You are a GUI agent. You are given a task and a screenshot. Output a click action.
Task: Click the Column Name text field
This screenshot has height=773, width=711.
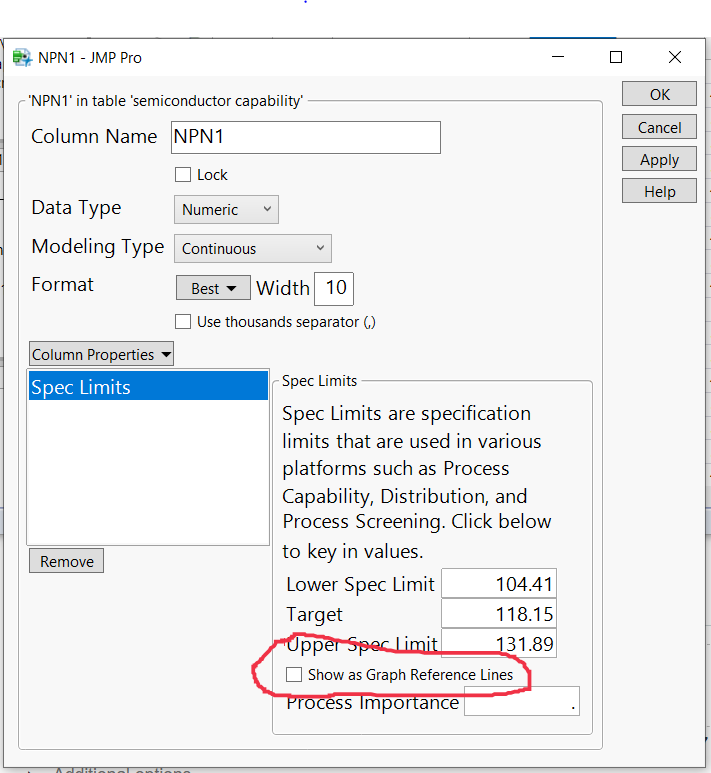pyautogui.click(x=305, y=137)
